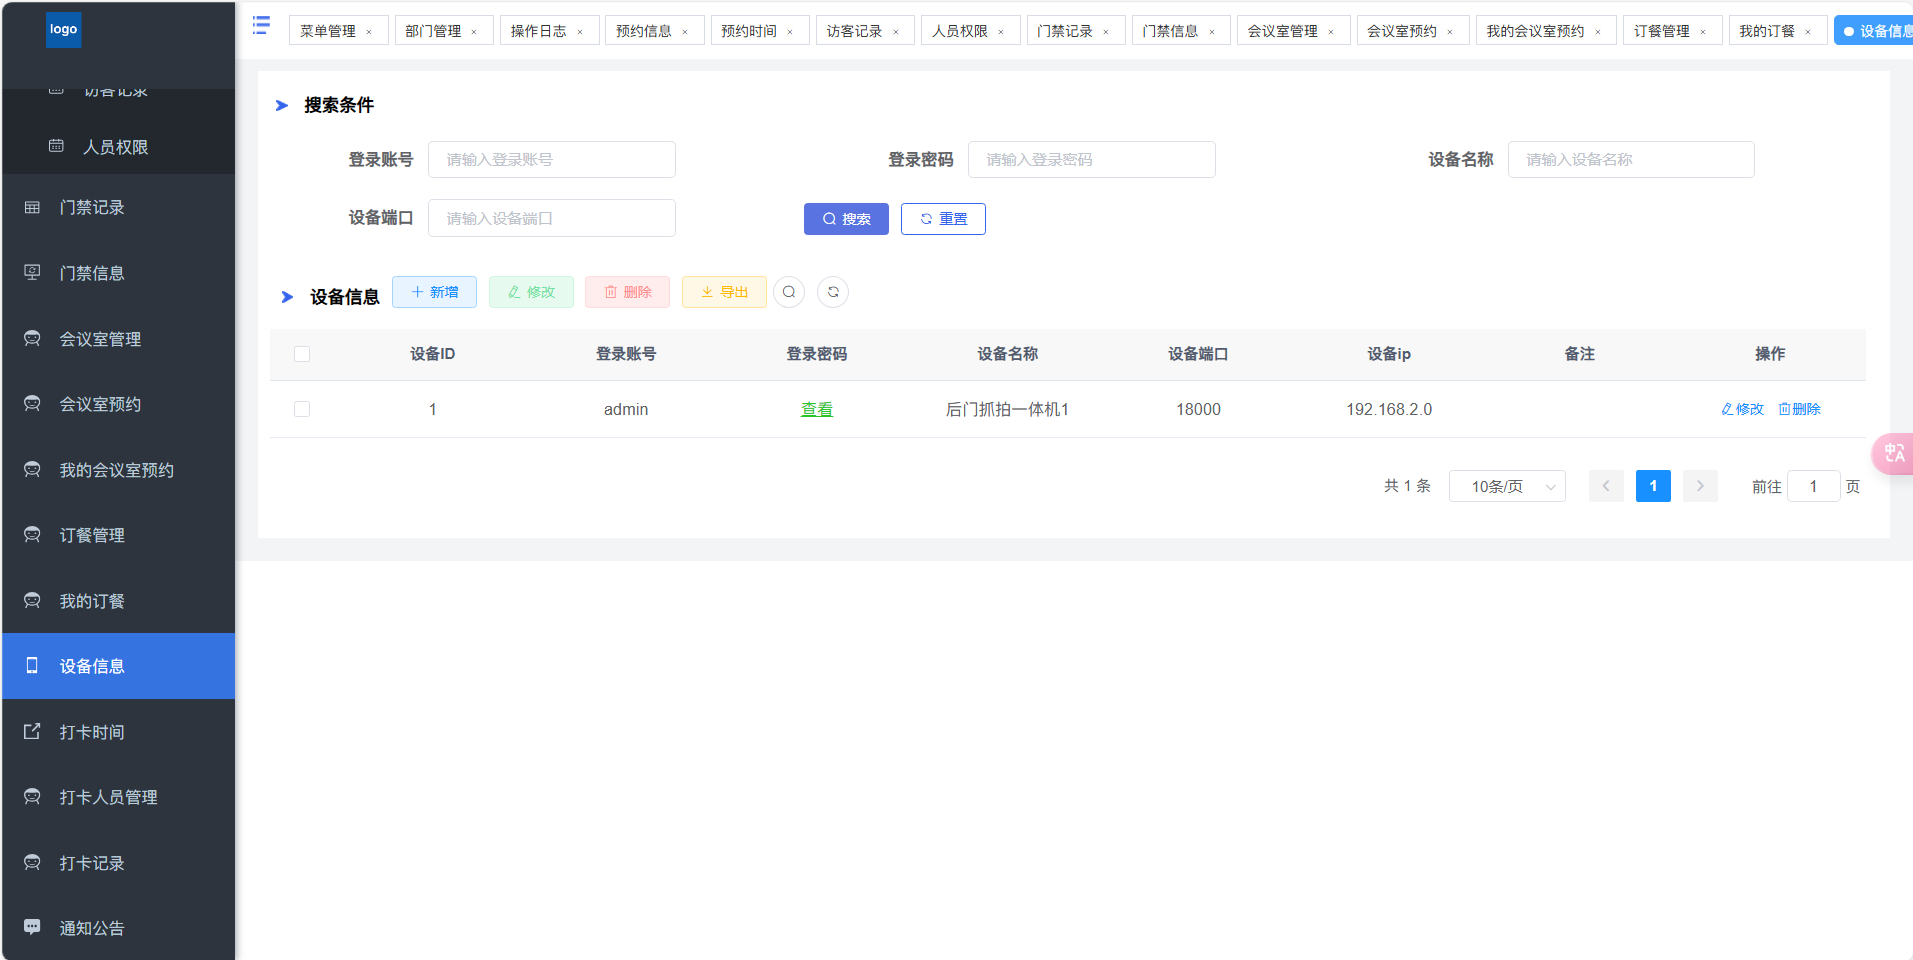This screenshot has height=960, width=1913.
Task: Close the 会议室管理 tab via its x
Action: pos(1331,32)
